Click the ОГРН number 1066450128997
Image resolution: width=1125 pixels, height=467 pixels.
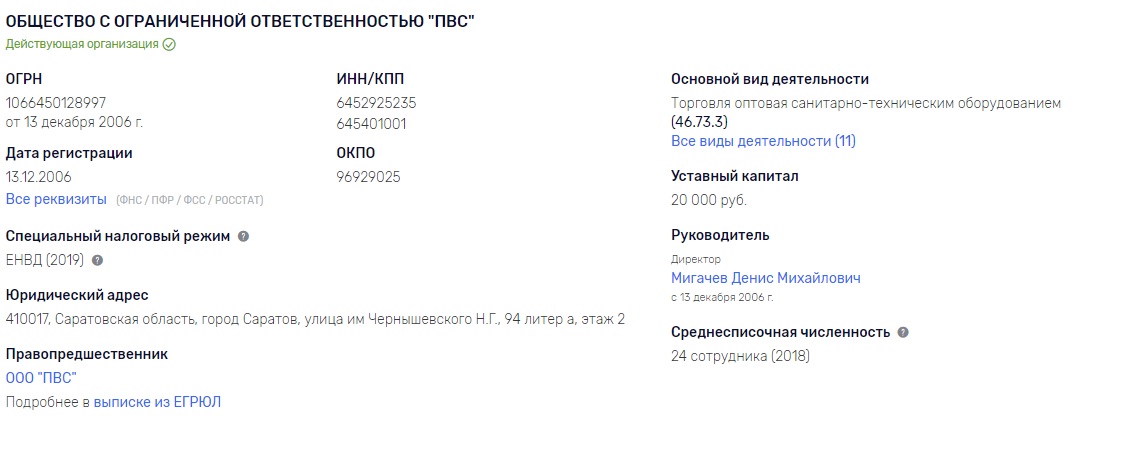click(x=56, y=103)
